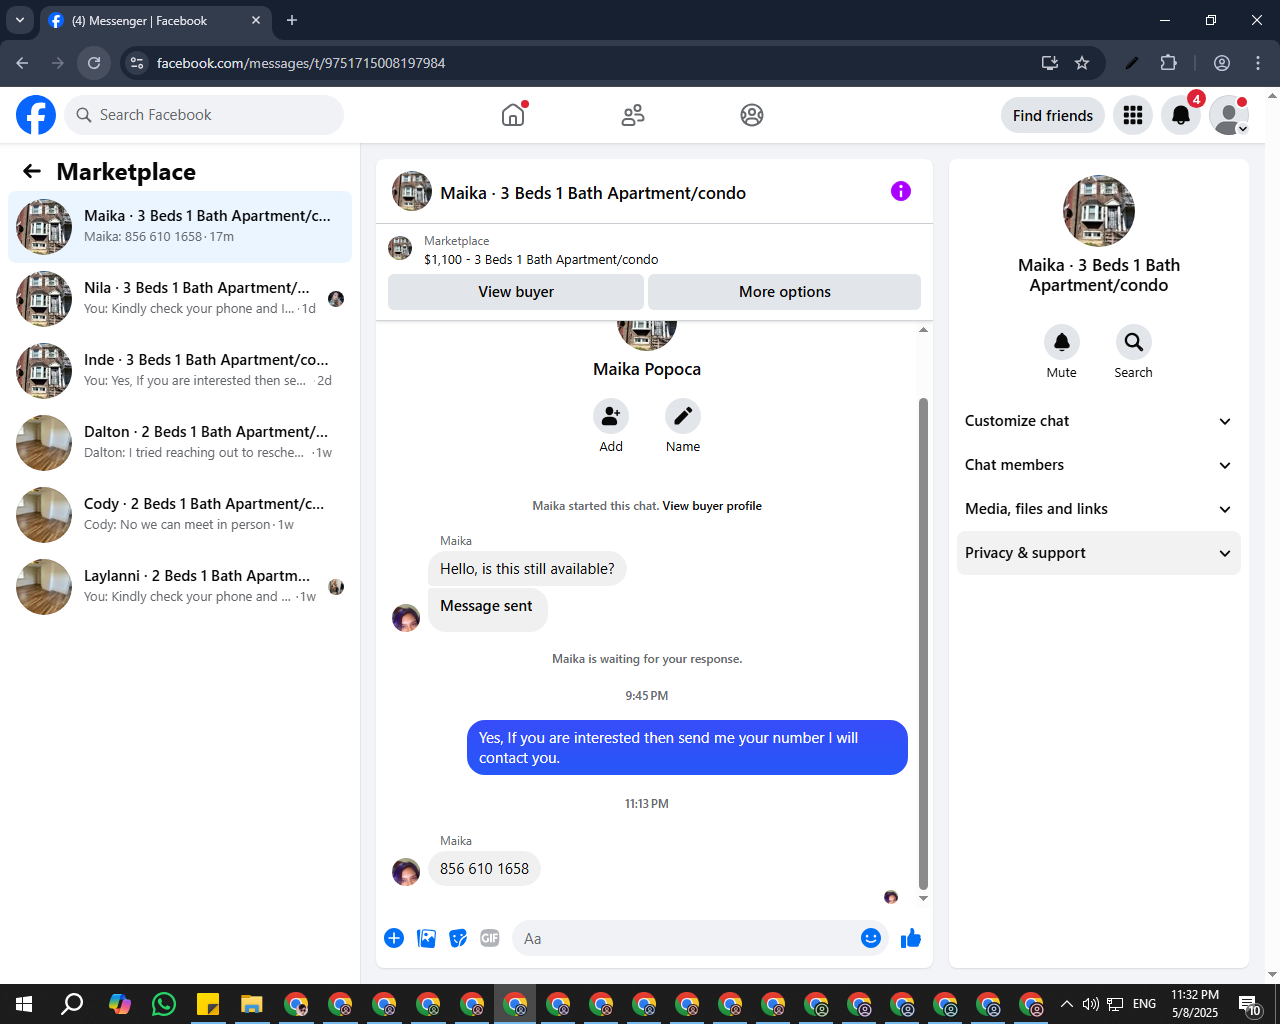Expand Chat members section
Image resolution: width=1280 pixels, height=1024 pixels.
(1099, 465)
